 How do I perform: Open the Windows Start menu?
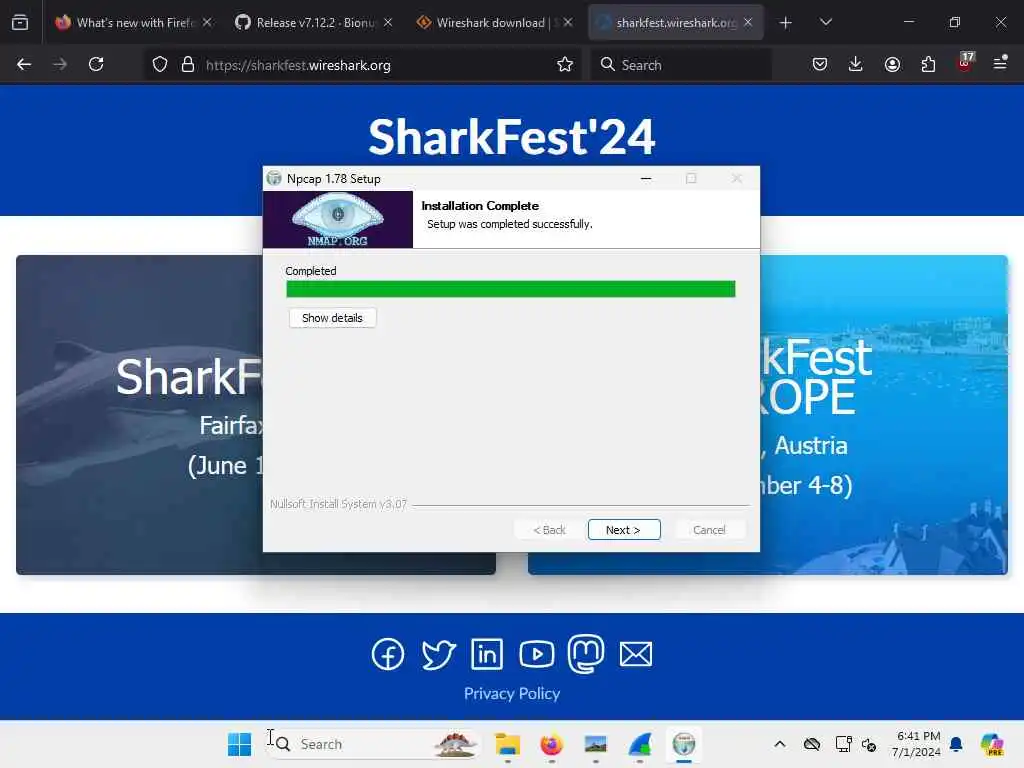239,744
